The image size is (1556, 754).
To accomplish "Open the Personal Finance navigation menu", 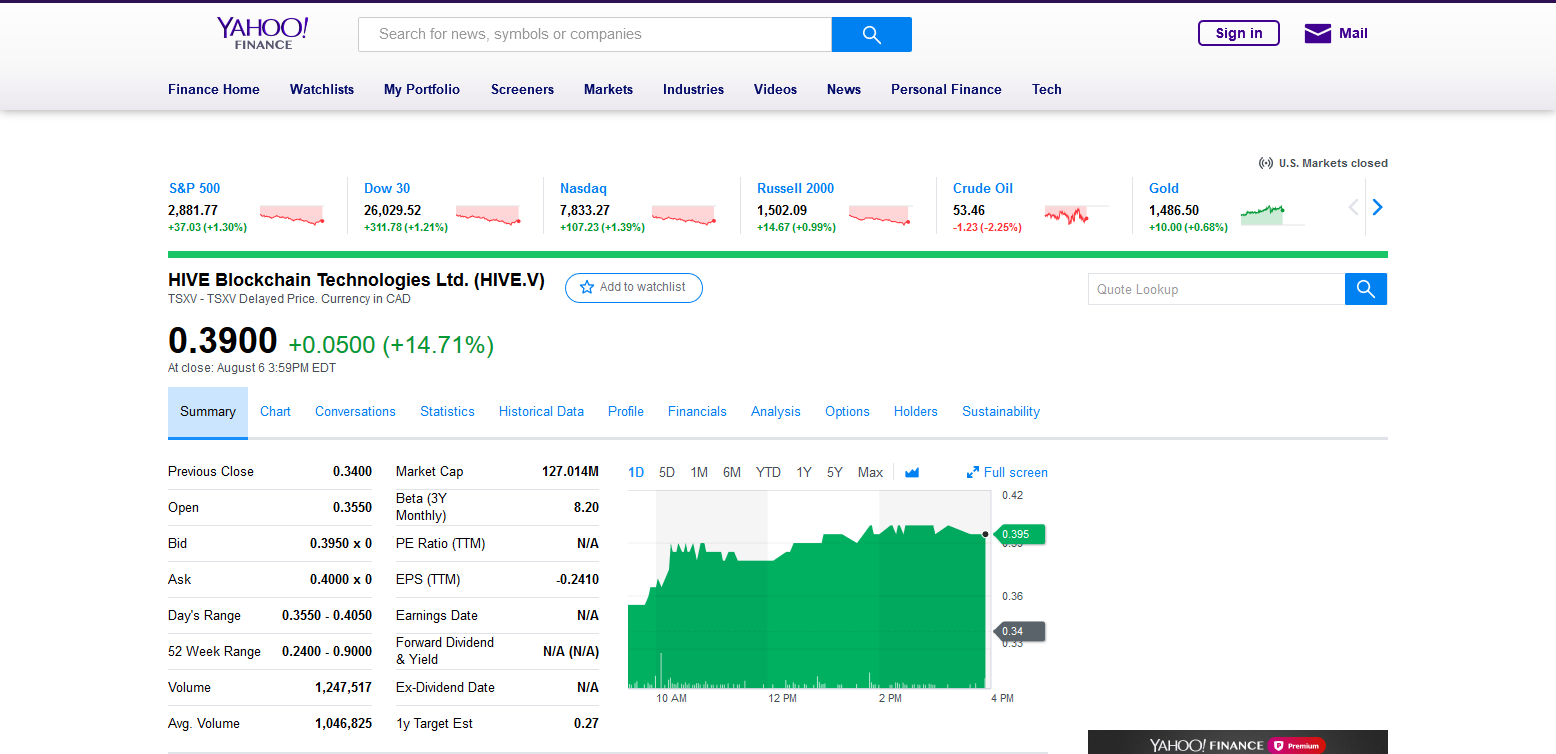I will [946, 89].
